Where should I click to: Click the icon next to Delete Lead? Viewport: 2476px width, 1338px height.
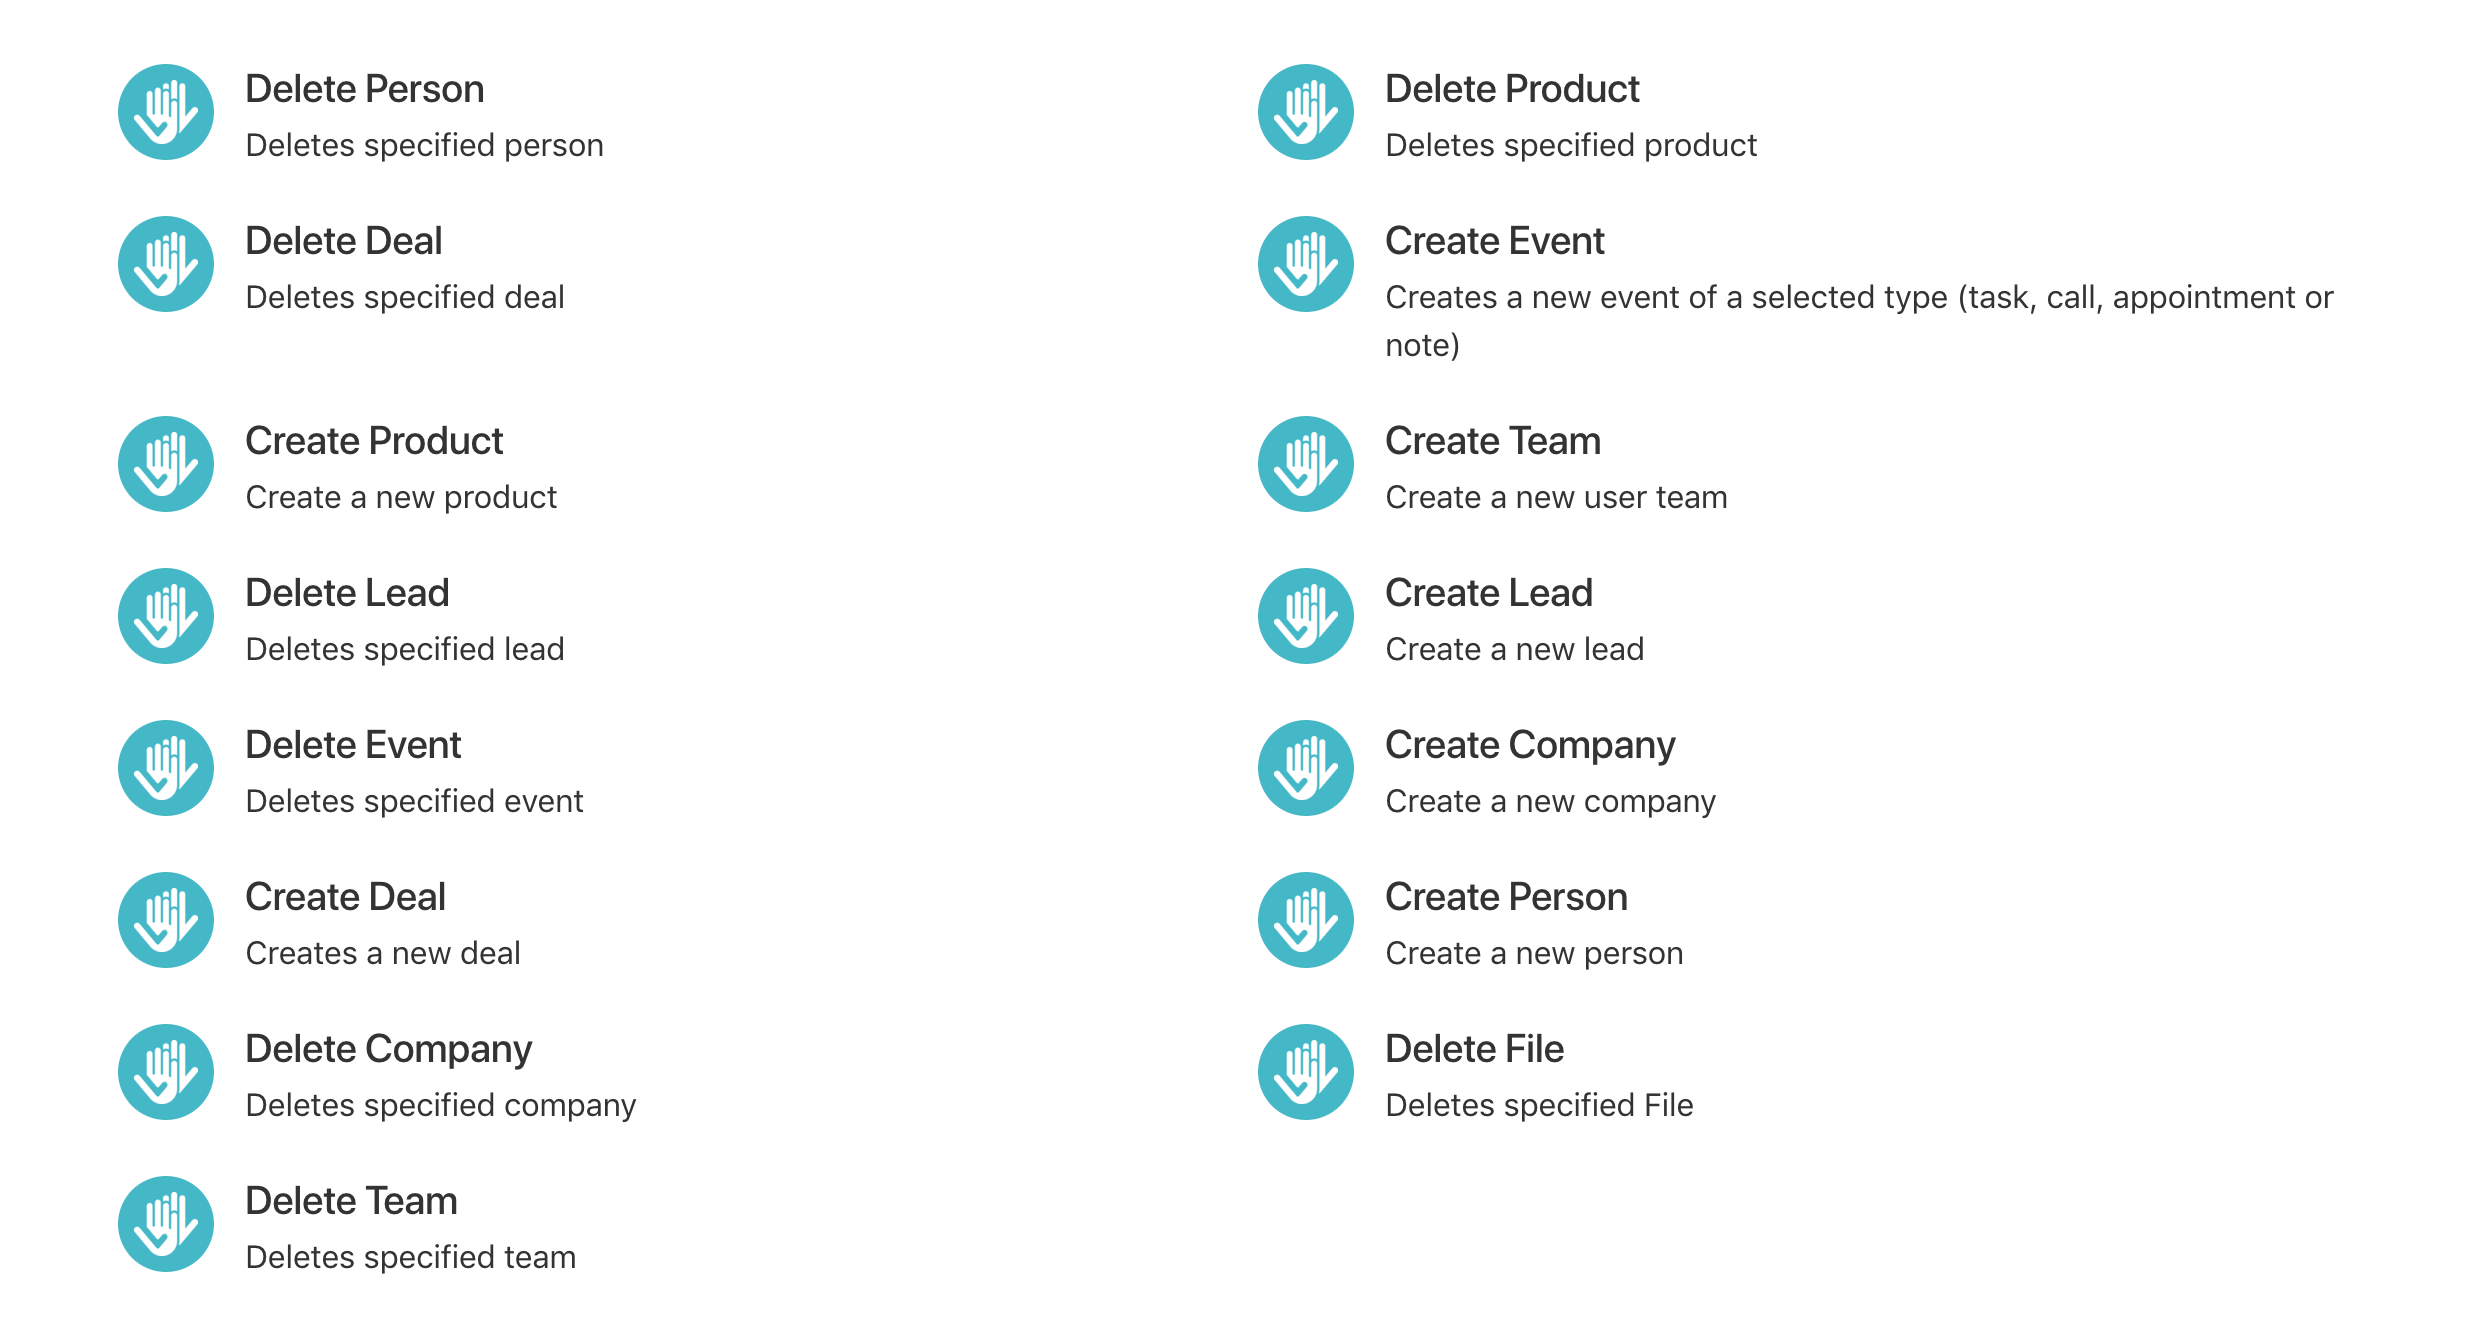(x=166, y=616)
